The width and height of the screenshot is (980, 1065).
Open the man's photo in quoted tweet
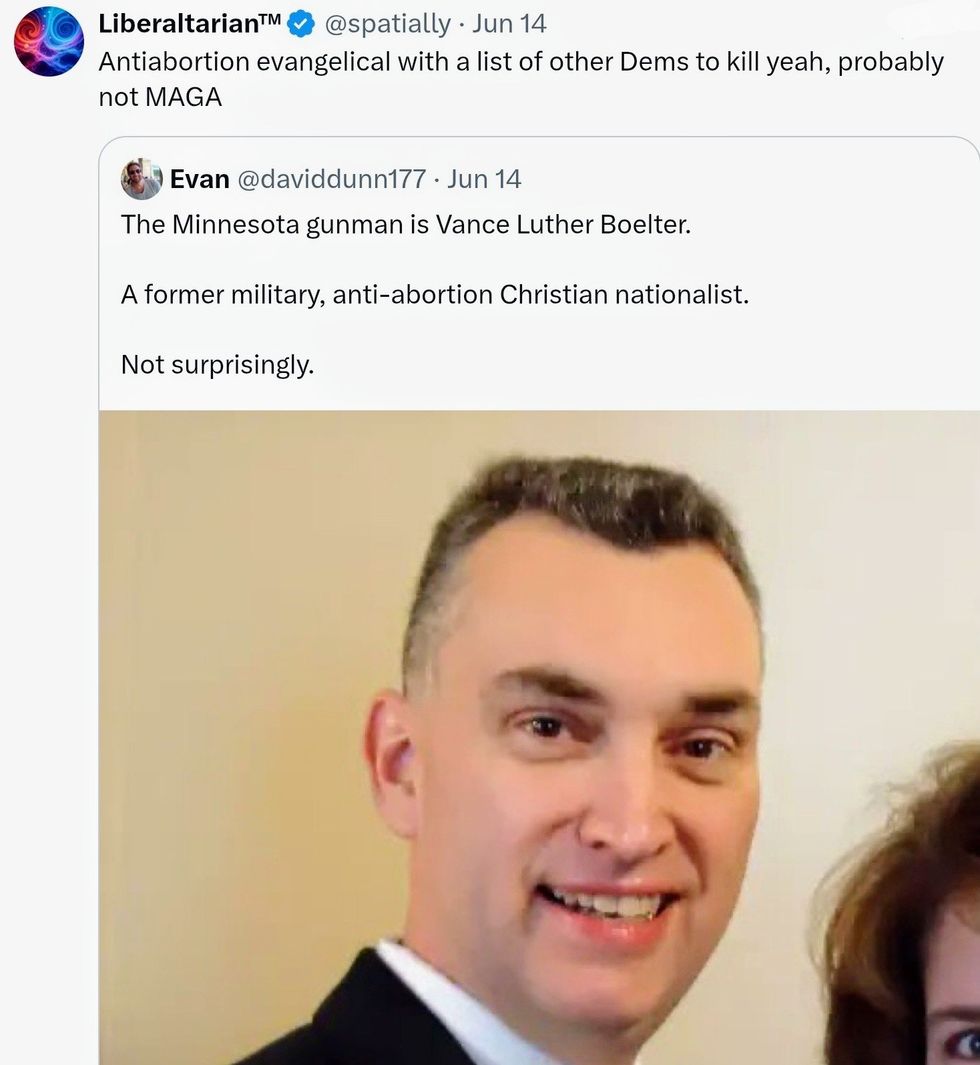coord(539,738)
